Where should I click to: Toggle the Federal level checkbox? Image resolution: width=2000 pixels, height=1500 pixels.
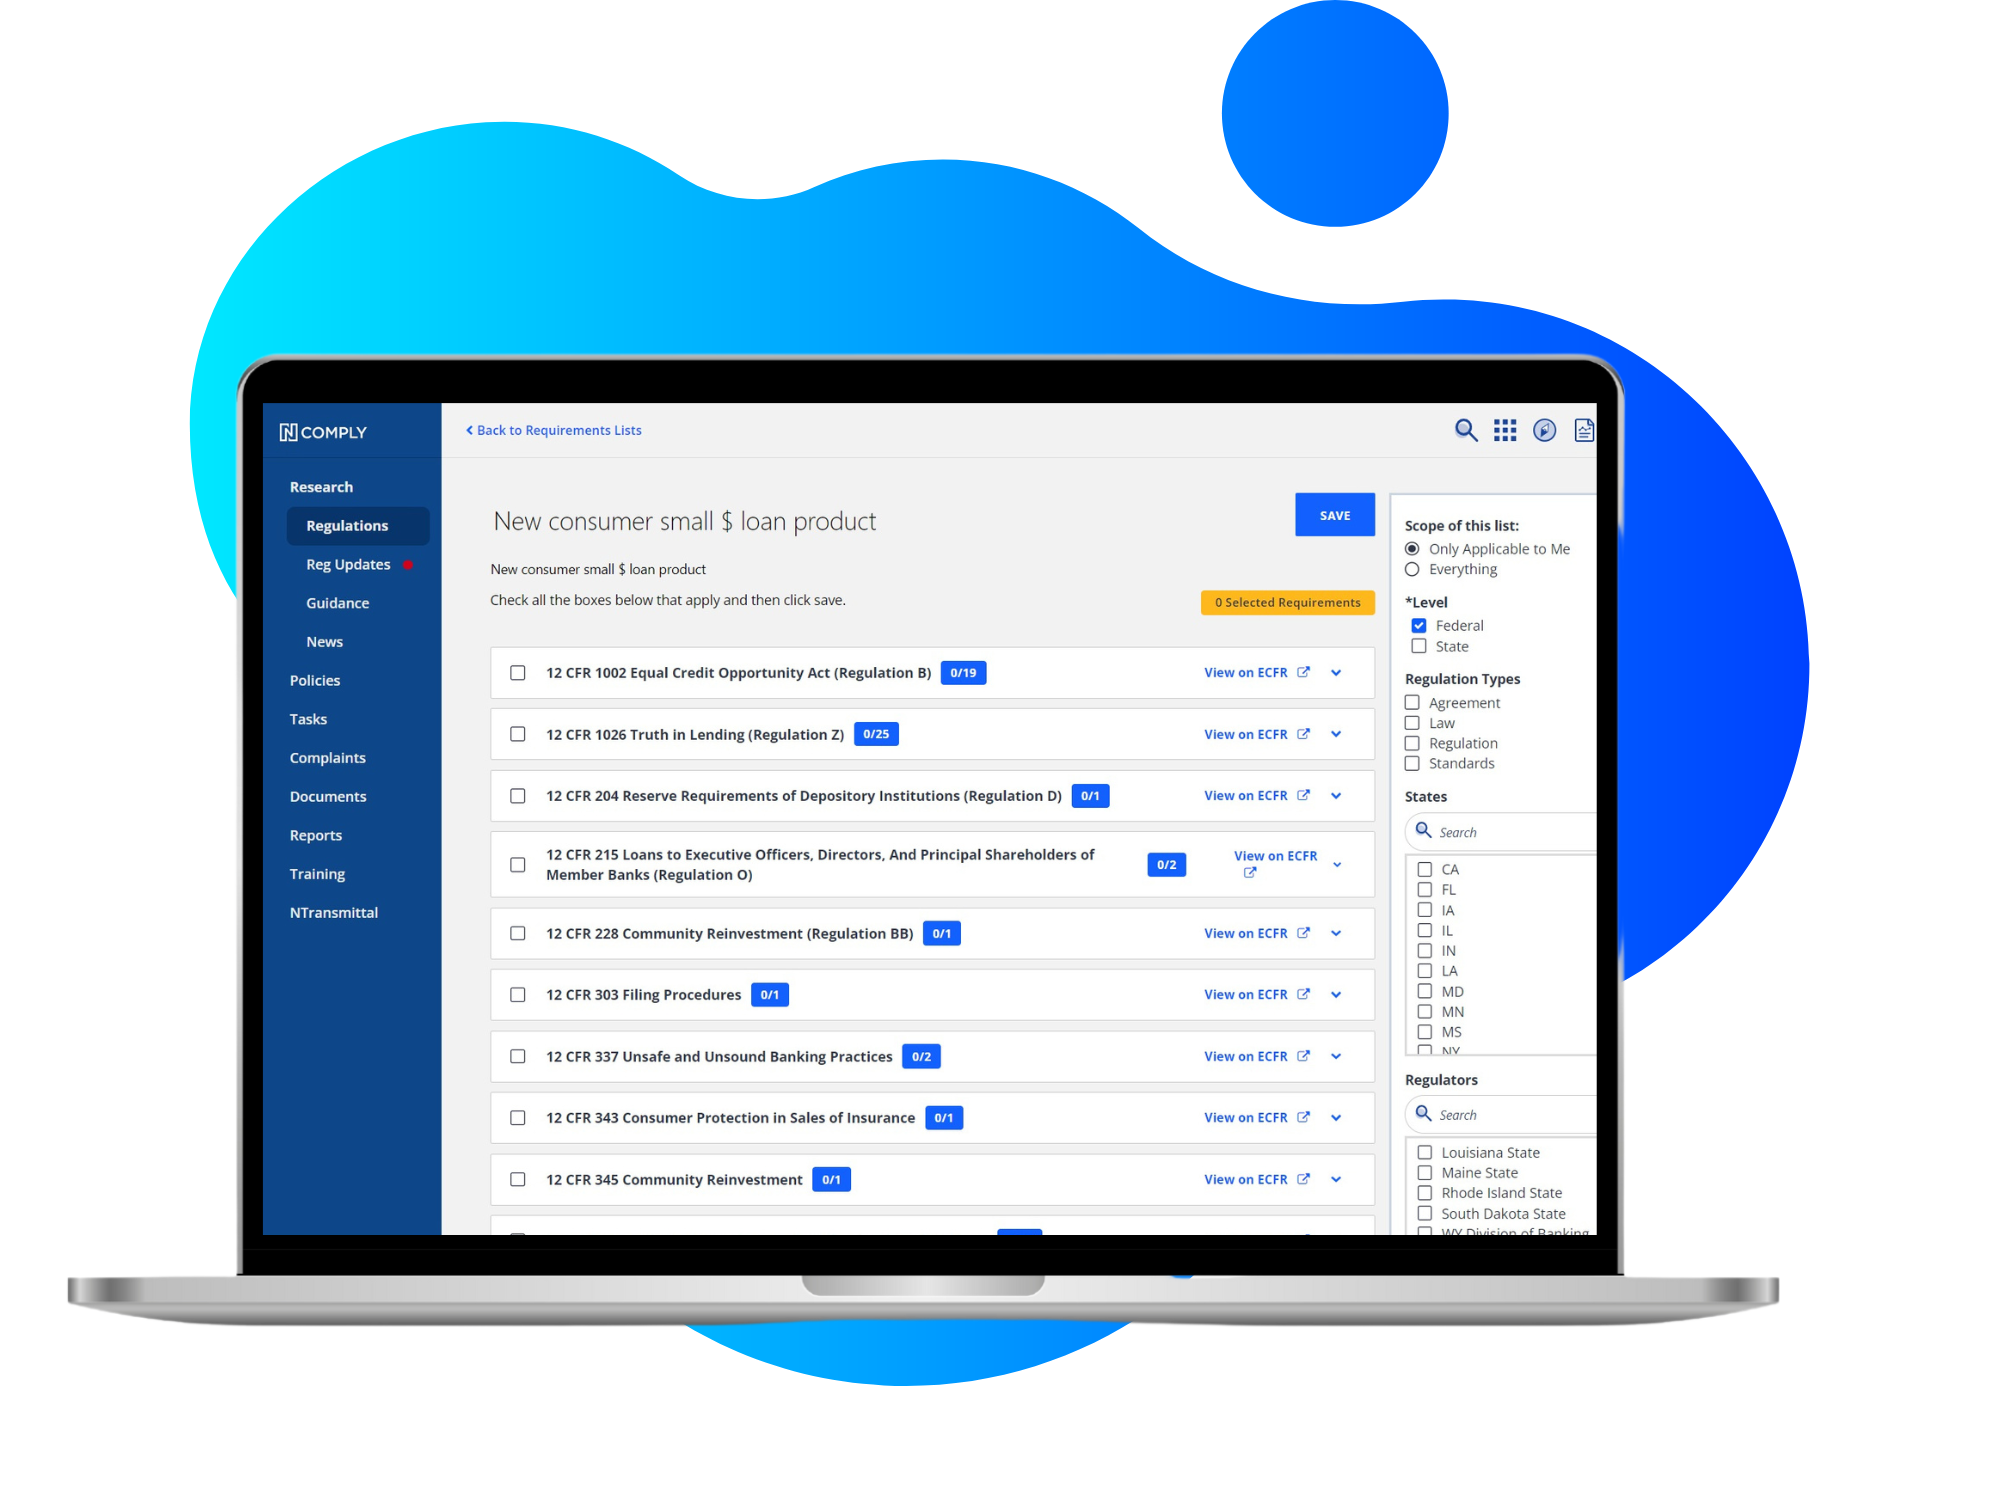[1419, 622]
